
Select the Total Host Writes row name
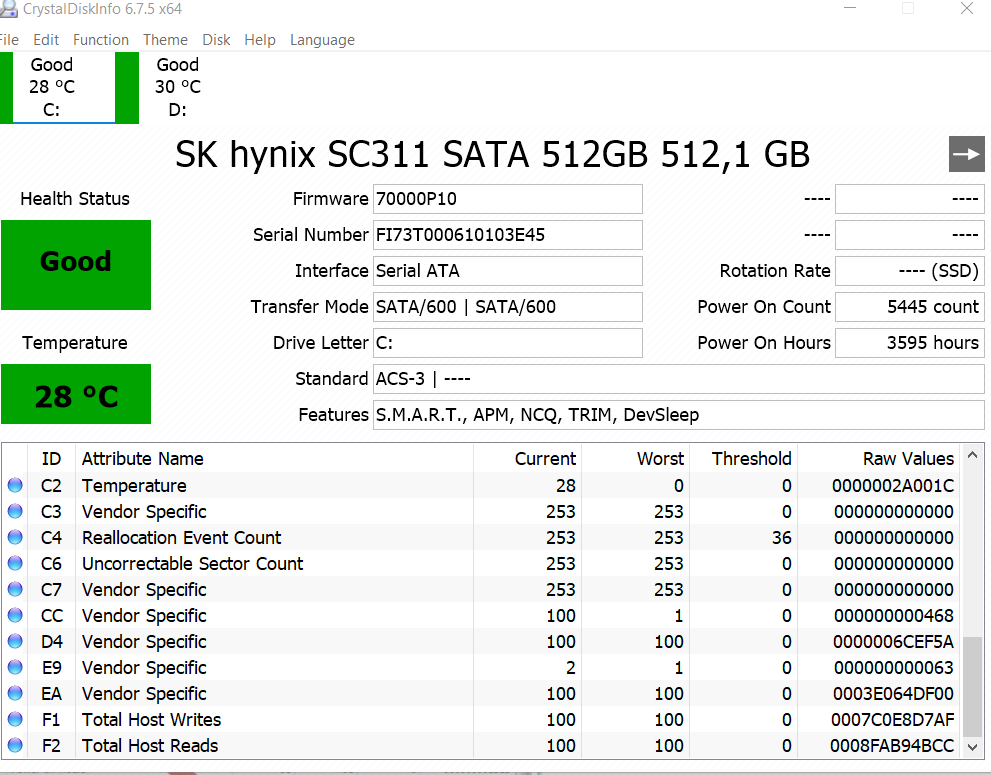(152, 719)
